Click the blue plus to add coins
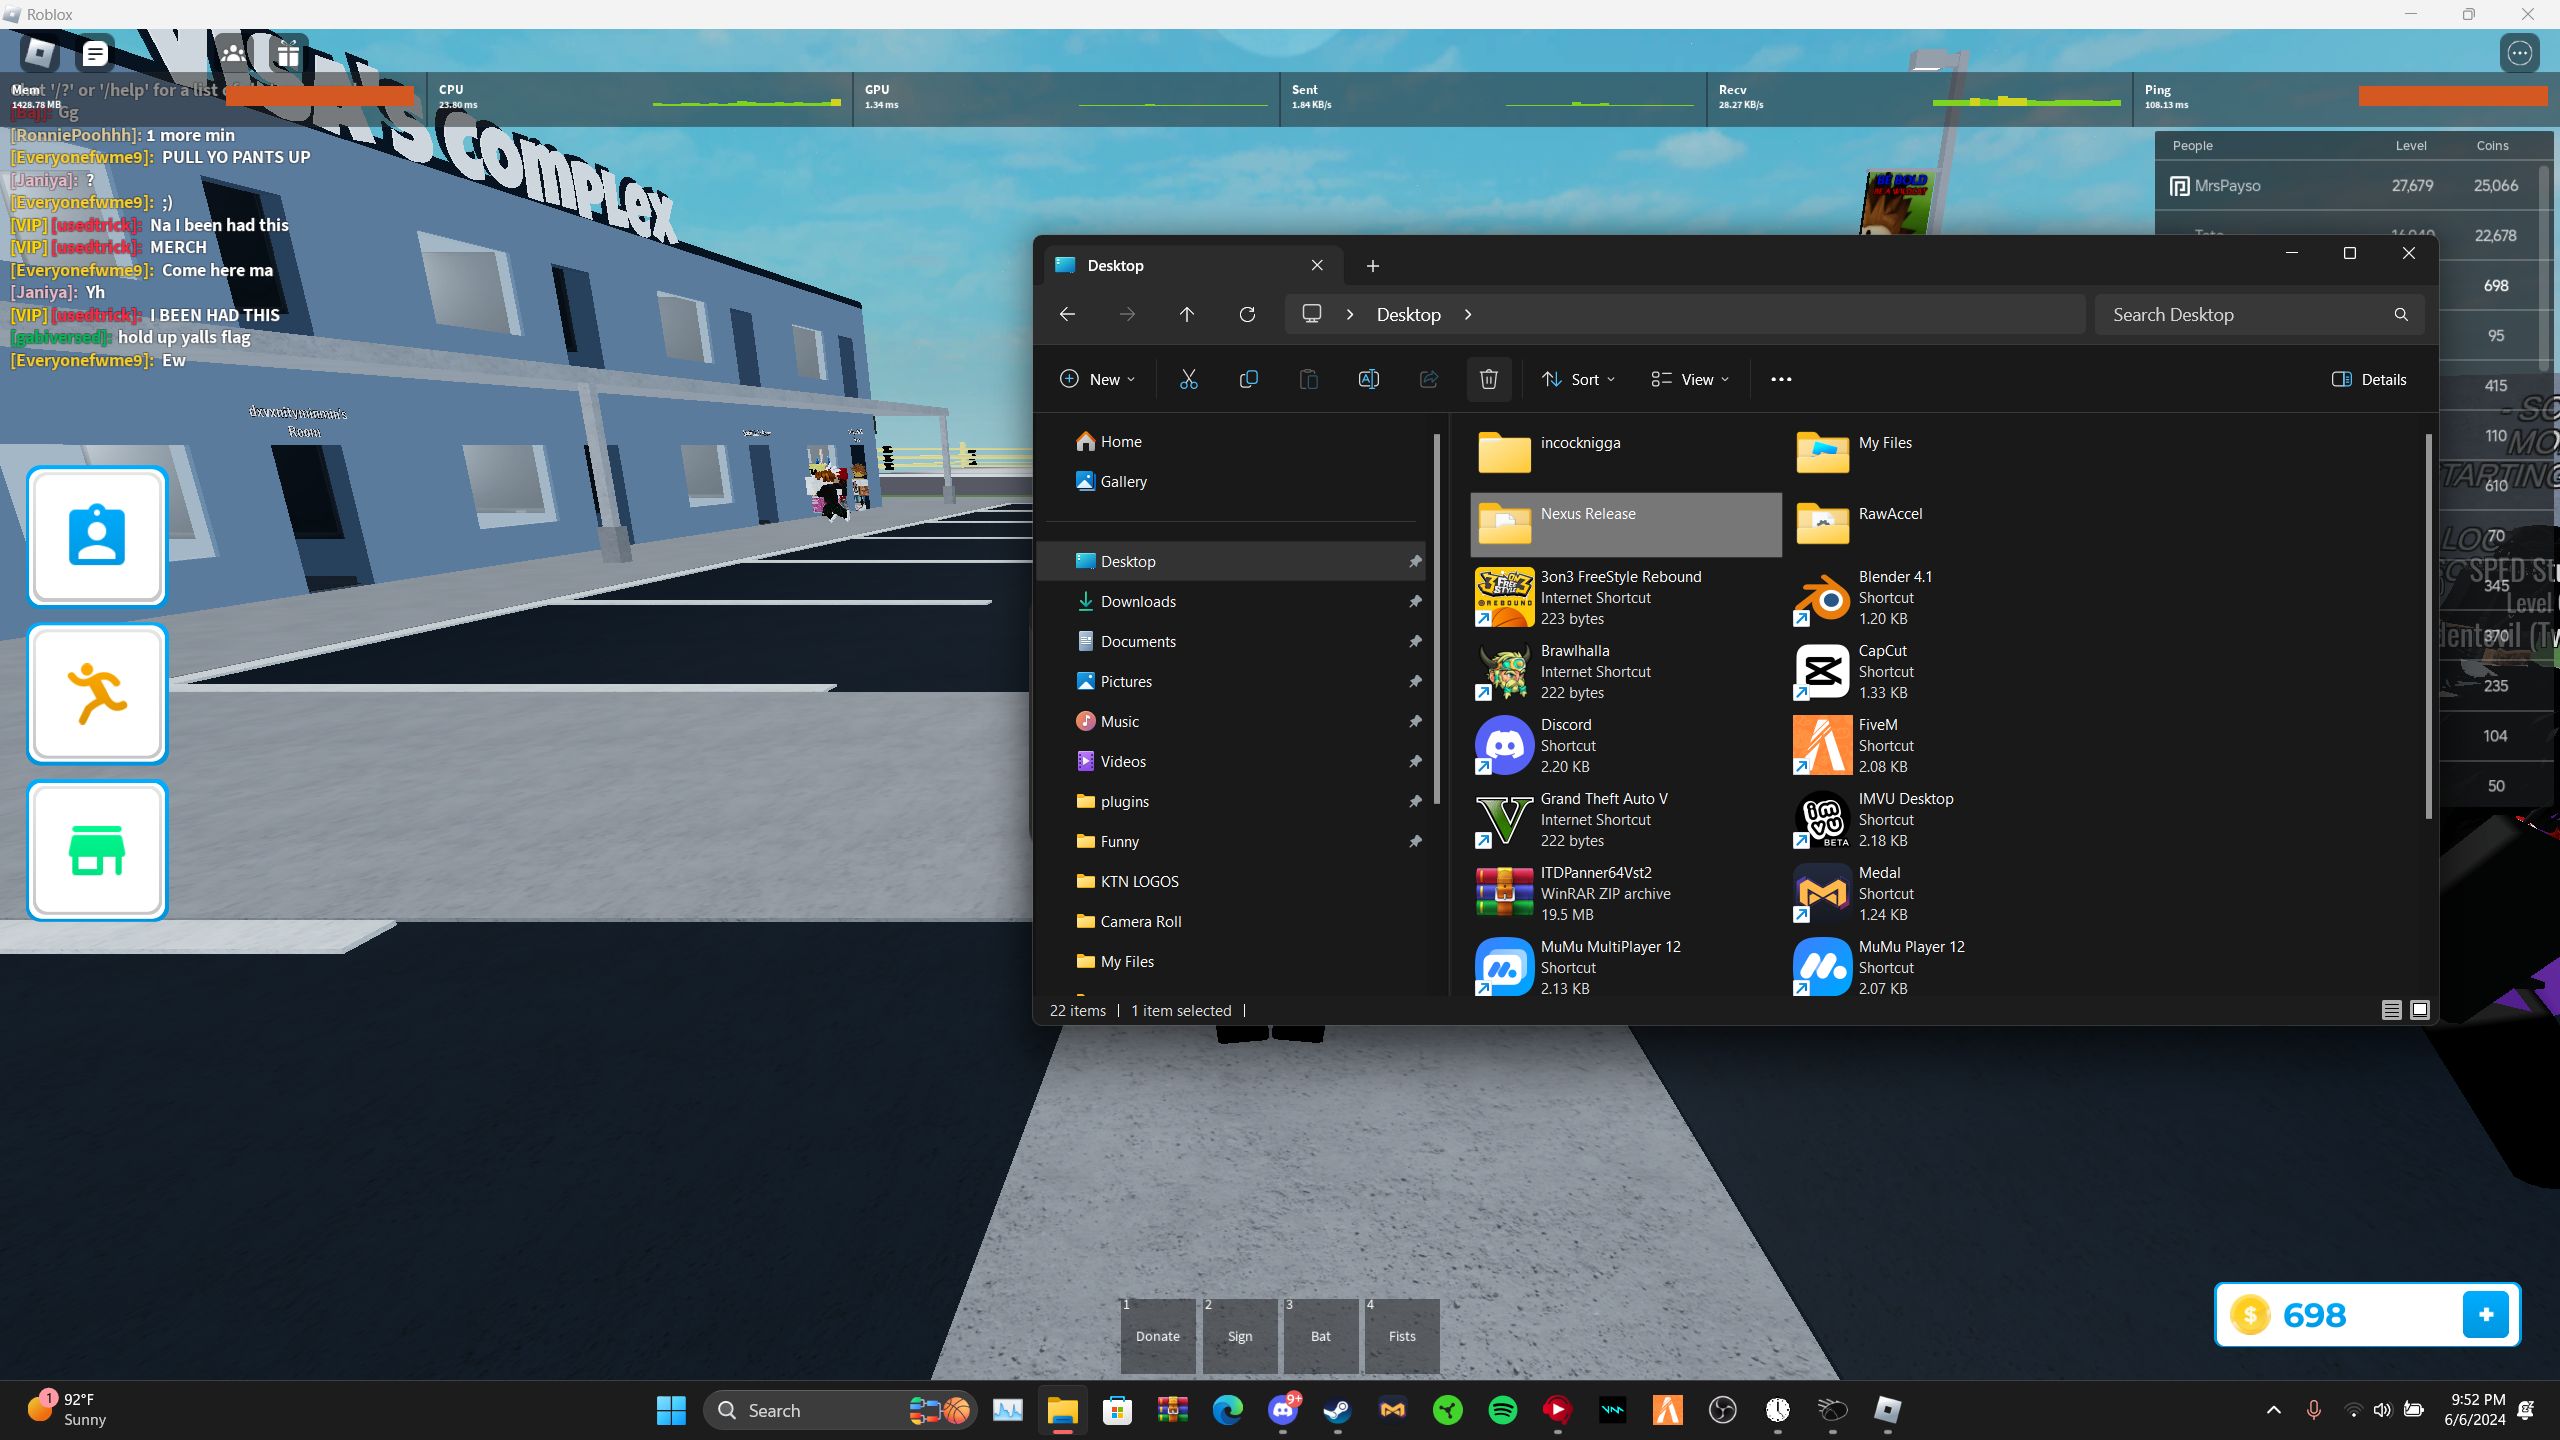Viewport: 2560px width, 1440px height. click(2485, 1314)
